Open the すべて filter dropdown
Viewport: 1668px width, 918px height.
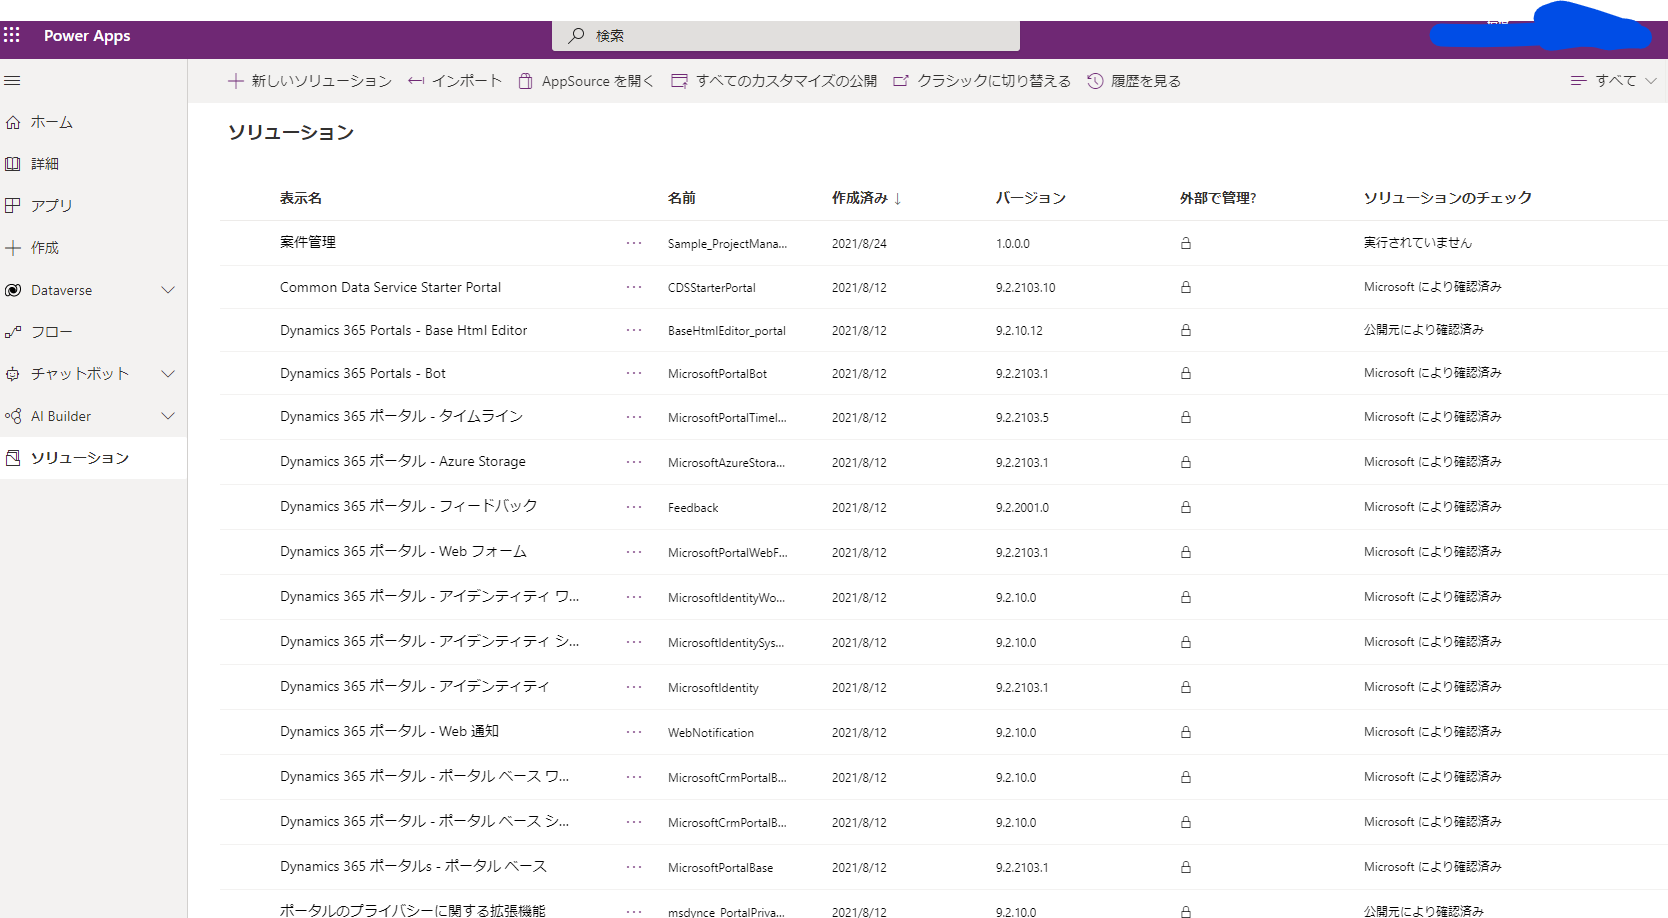[x=1613, y=81]
